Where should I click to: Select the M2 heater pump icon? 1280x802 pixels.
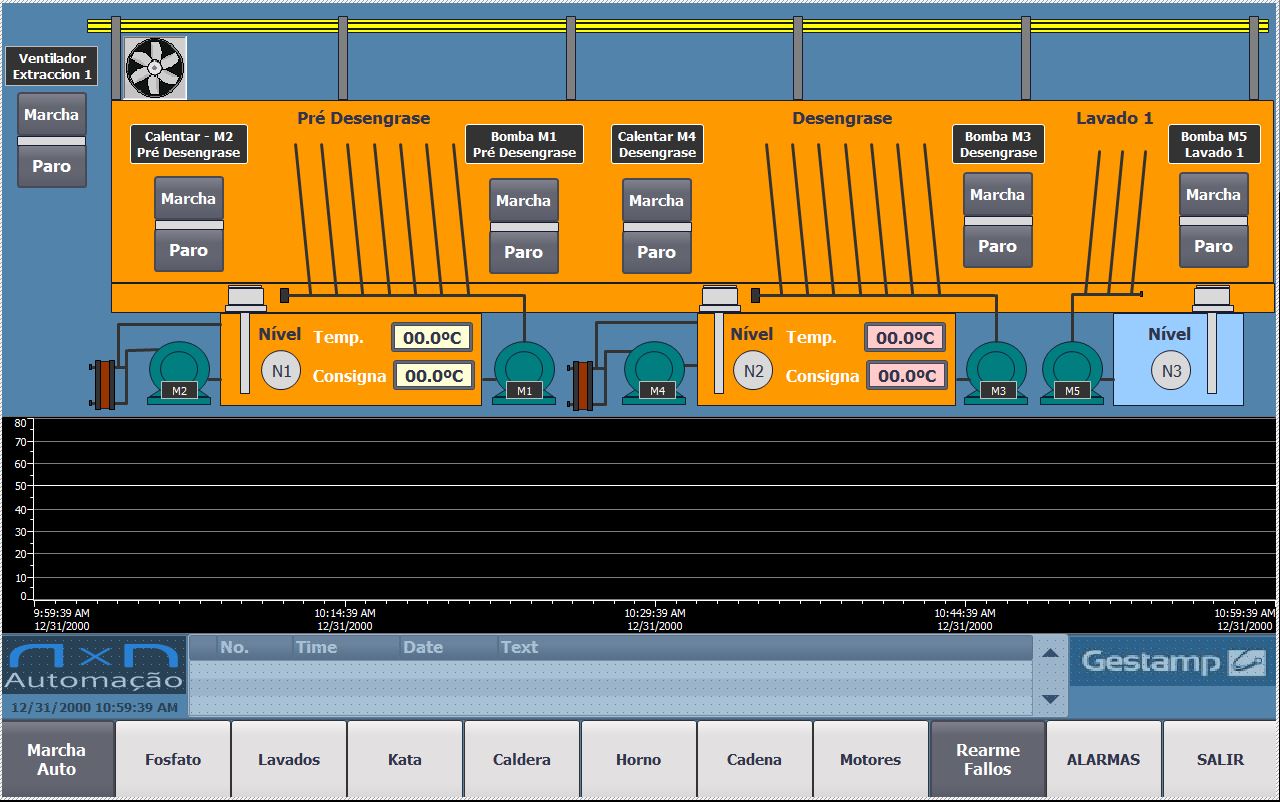(x=180, y=373)
